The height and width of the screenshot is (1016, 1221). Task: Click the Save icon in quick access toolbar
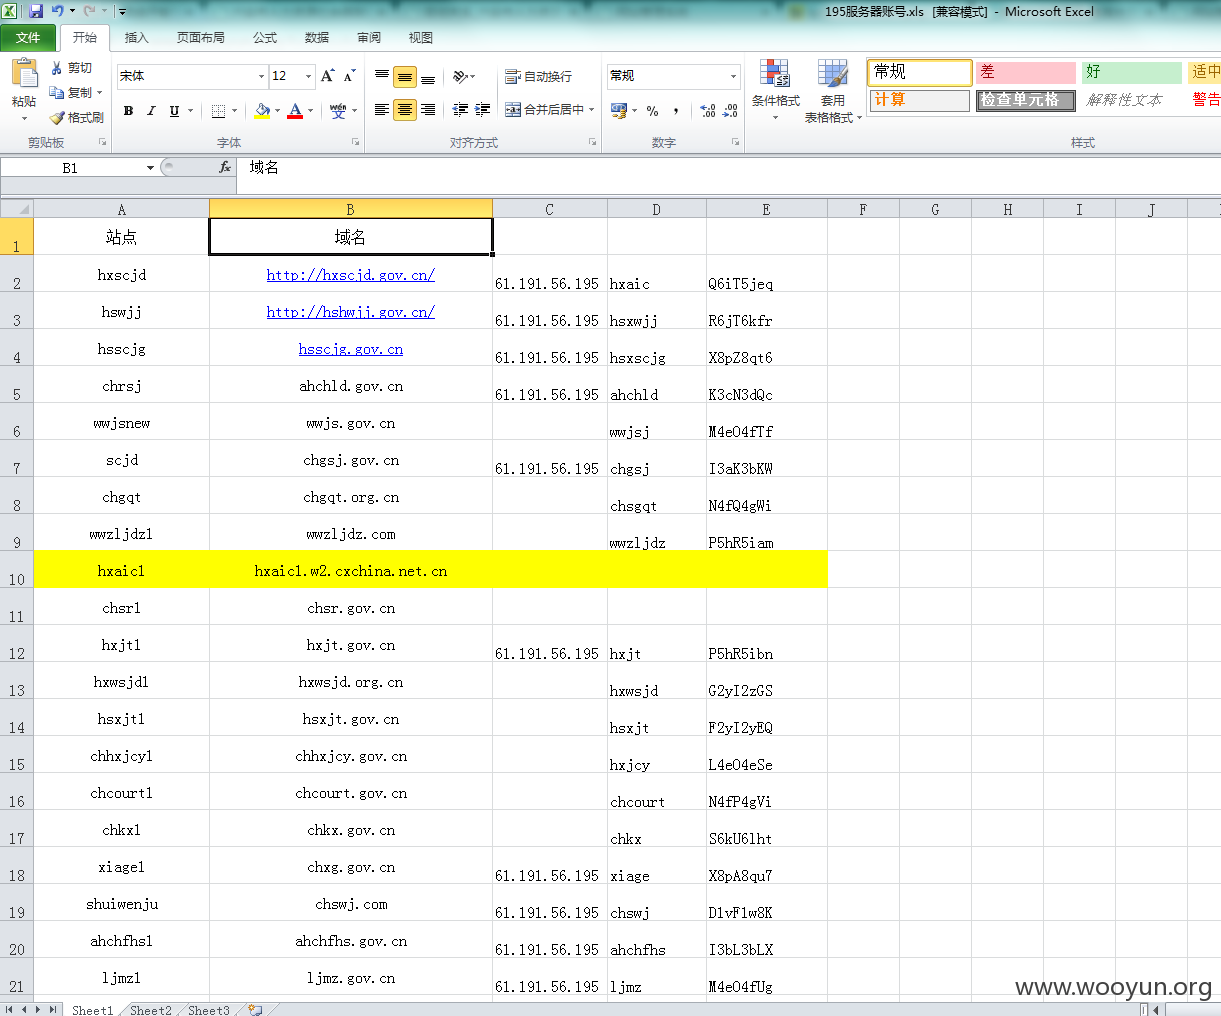(36, 11)
